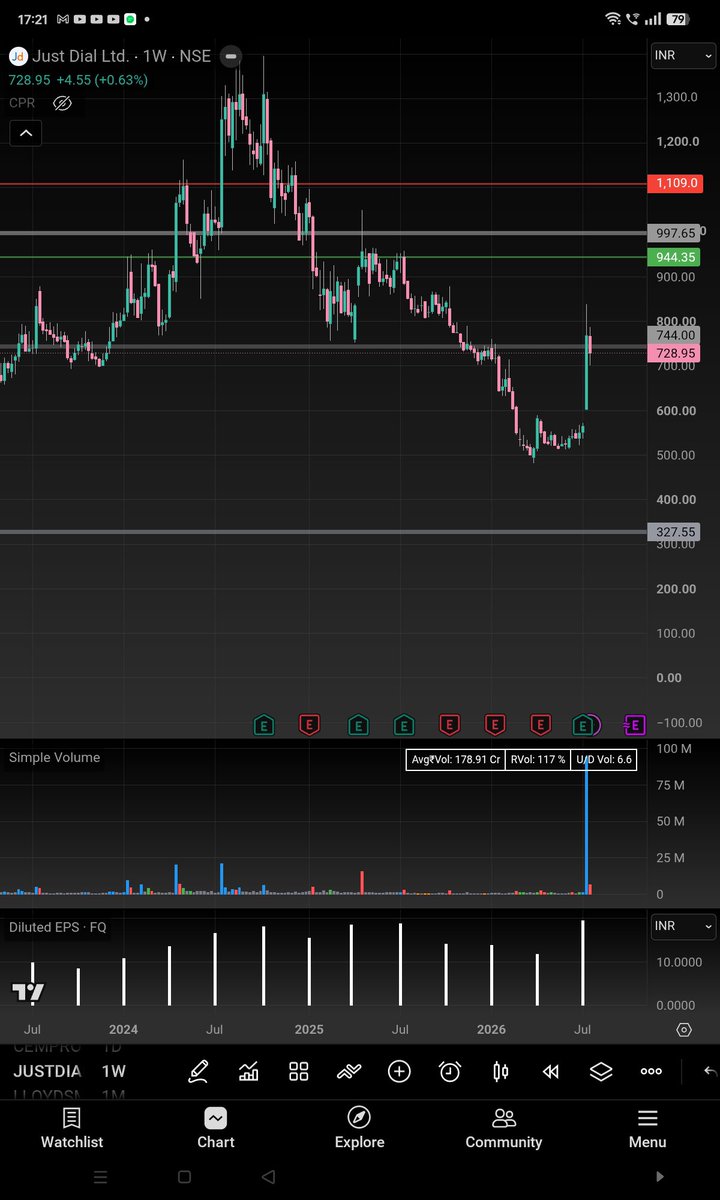The height and width of the screenshot is (1200, 720).
Task: Open the INR dropdown in Diluted EPS pane
Action: pyautogui.click(x=683, y=927)
